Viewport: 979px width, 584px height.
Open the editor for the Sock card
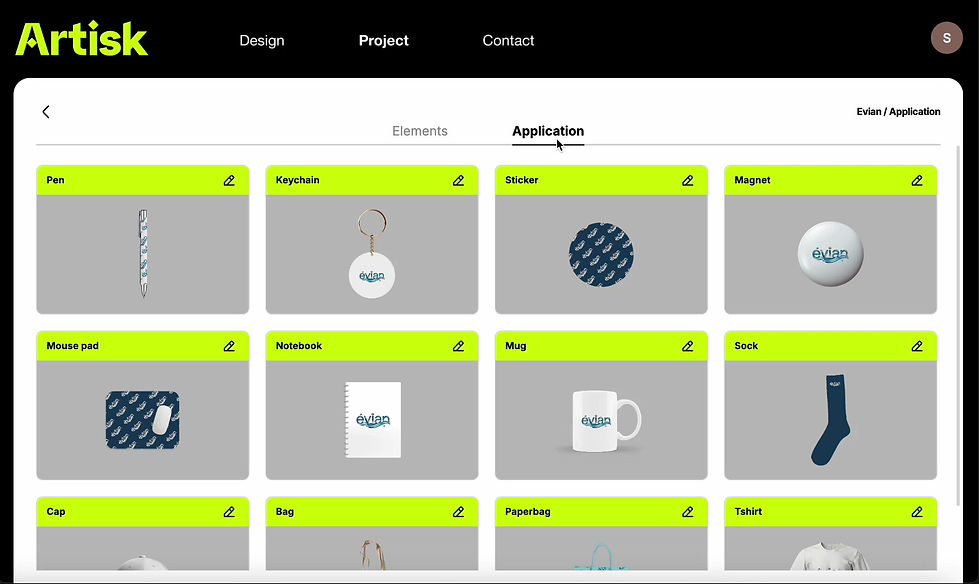[x=917, y=346]
